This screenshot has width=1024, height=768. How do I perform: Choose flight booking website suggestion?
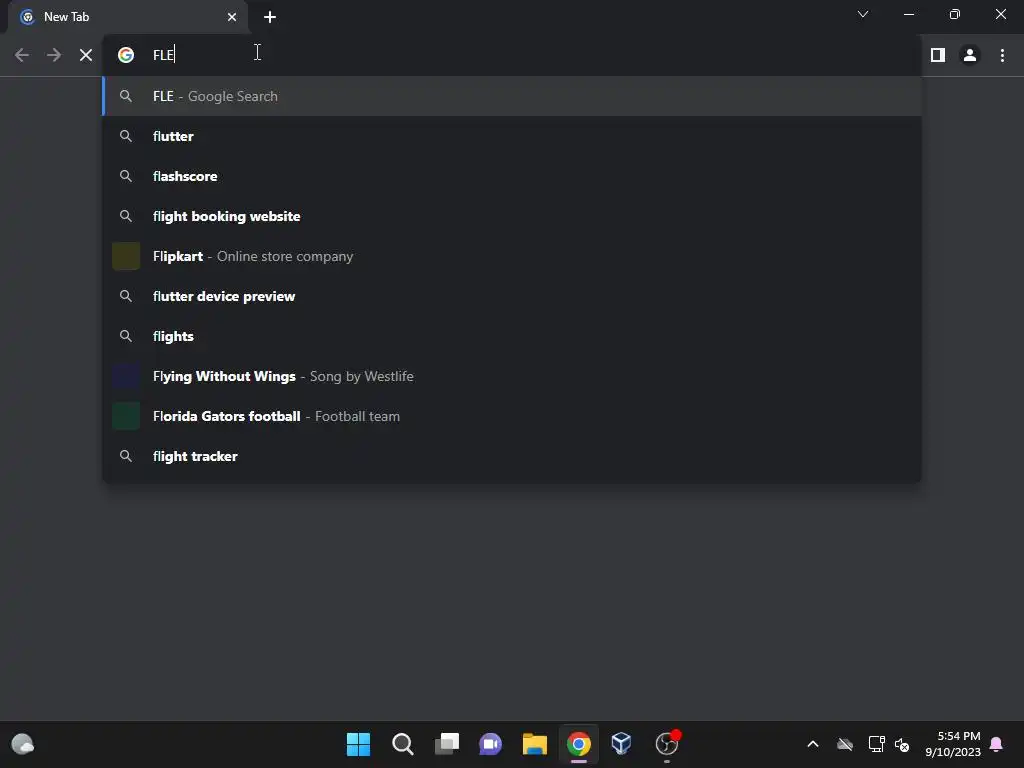click(512, 216)
